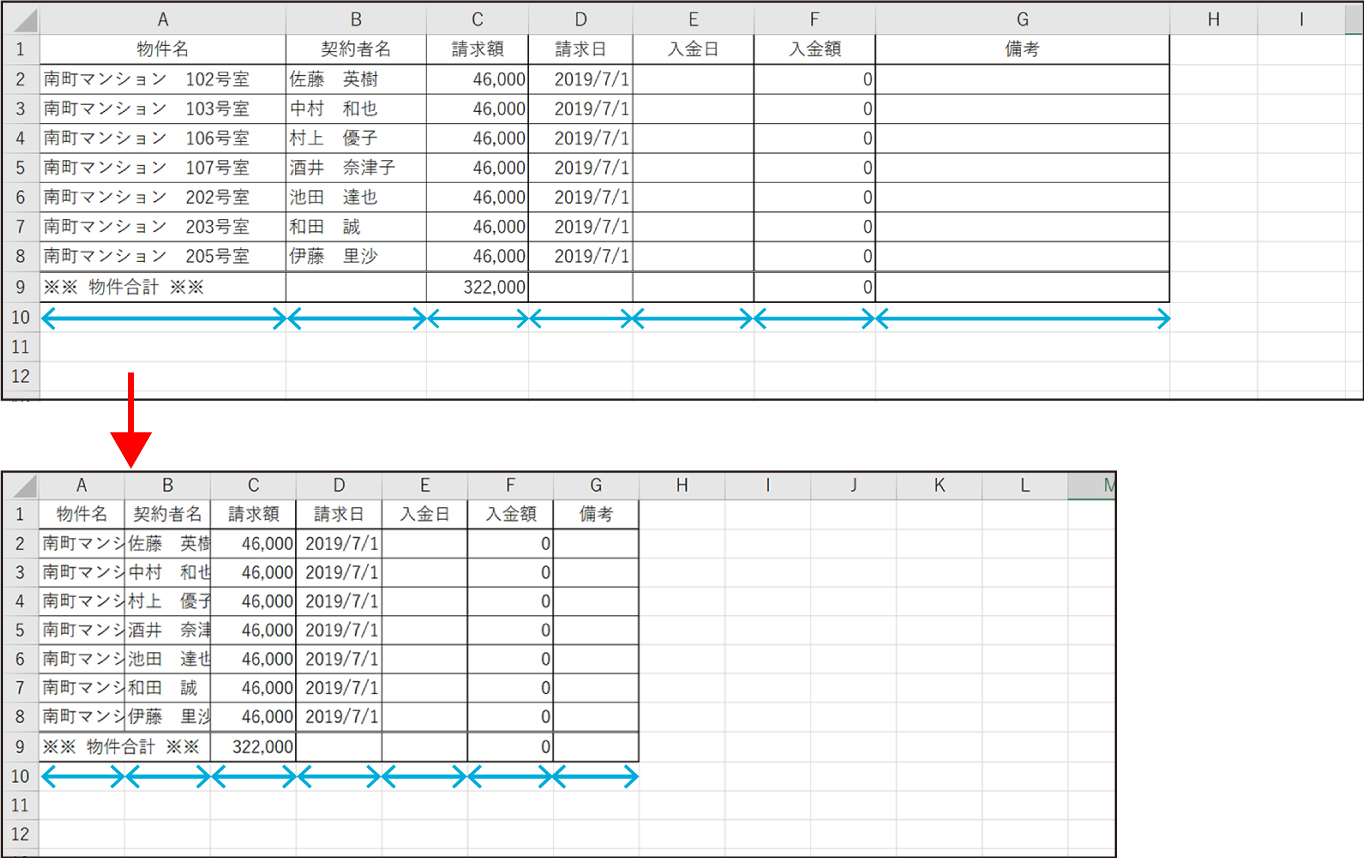Click total 322,000 in upper sheet
The width and height of the screenshot is (1364, 858).
click(x=478, y=287)
